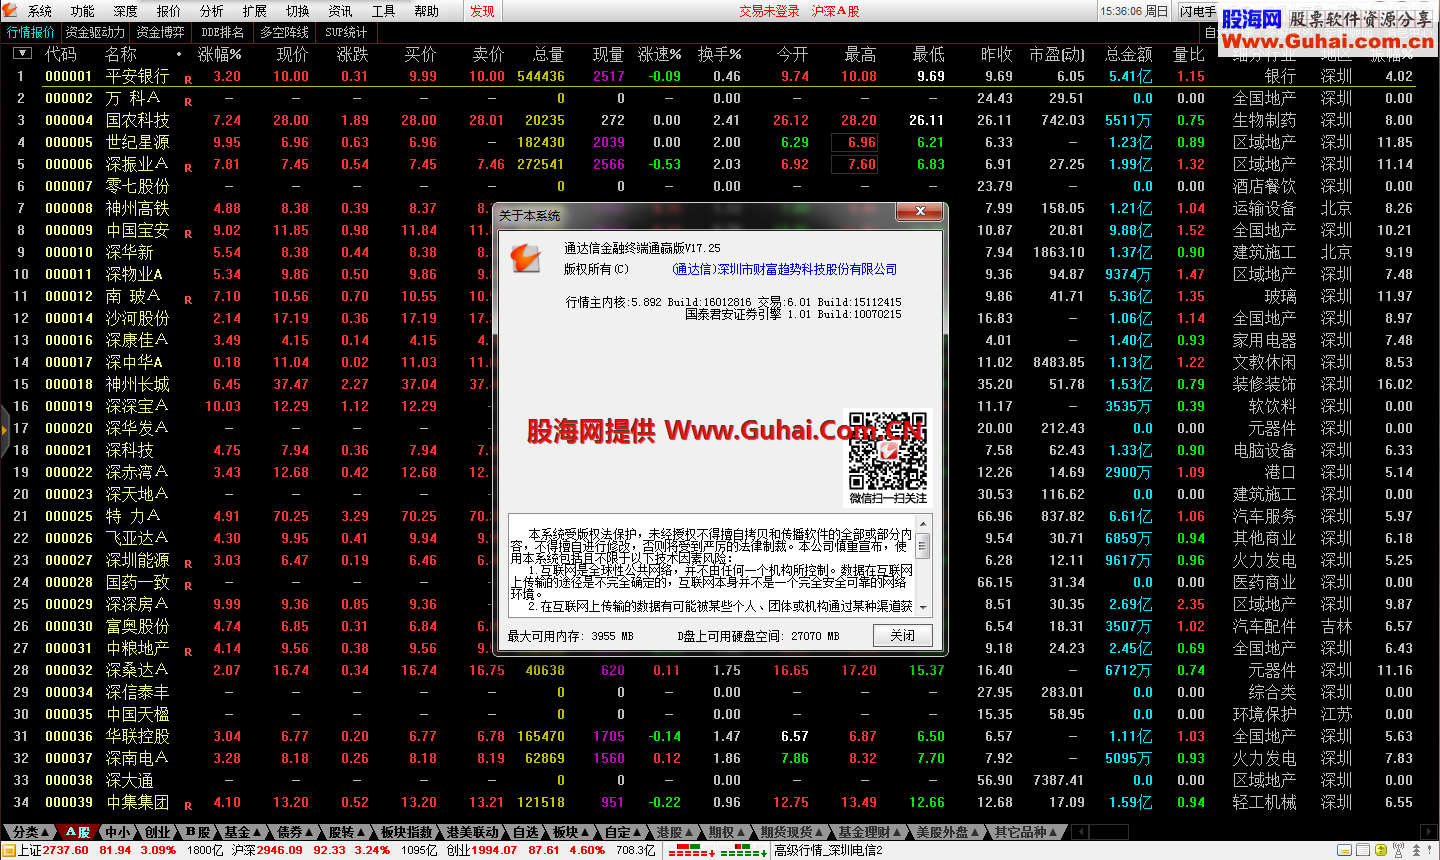Open the 分类 dropdown tab at the bottom
1440x860 pixels.
(30, 832)
